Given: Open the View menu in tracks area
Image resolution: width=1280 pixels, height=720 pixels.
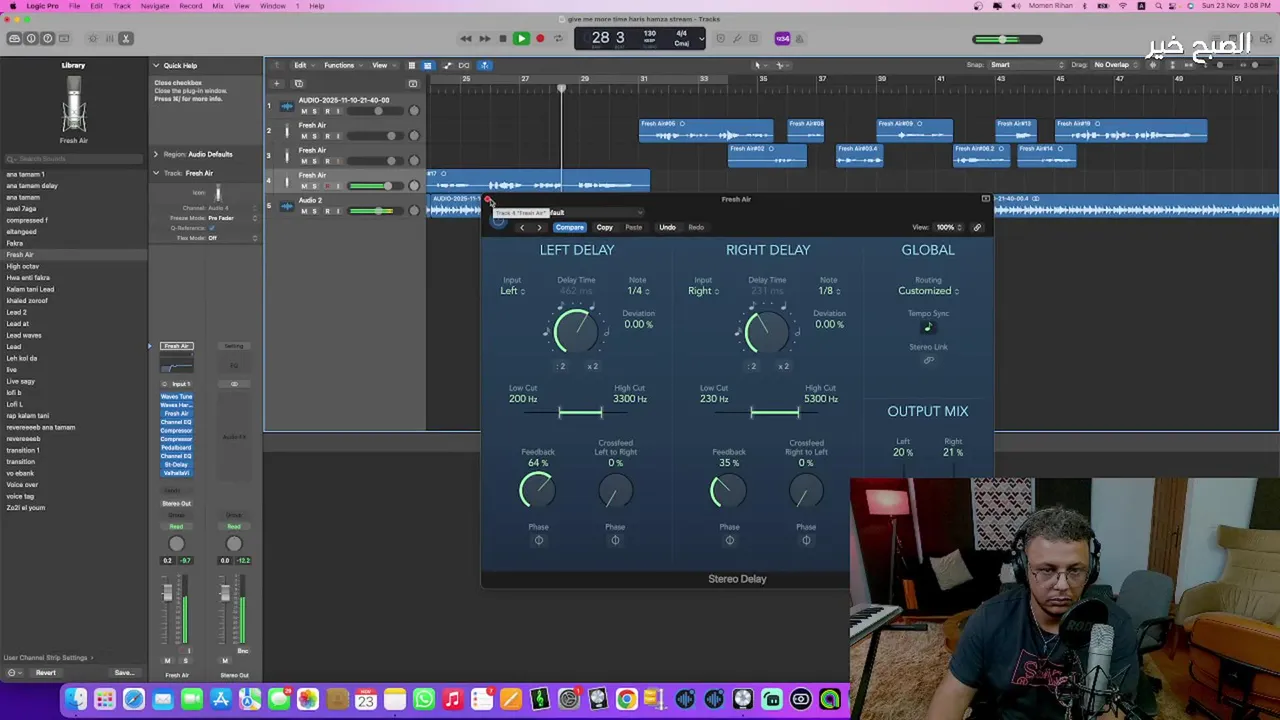Looking at the screenshot, I should pyautogui.click(x=382, y=65).
